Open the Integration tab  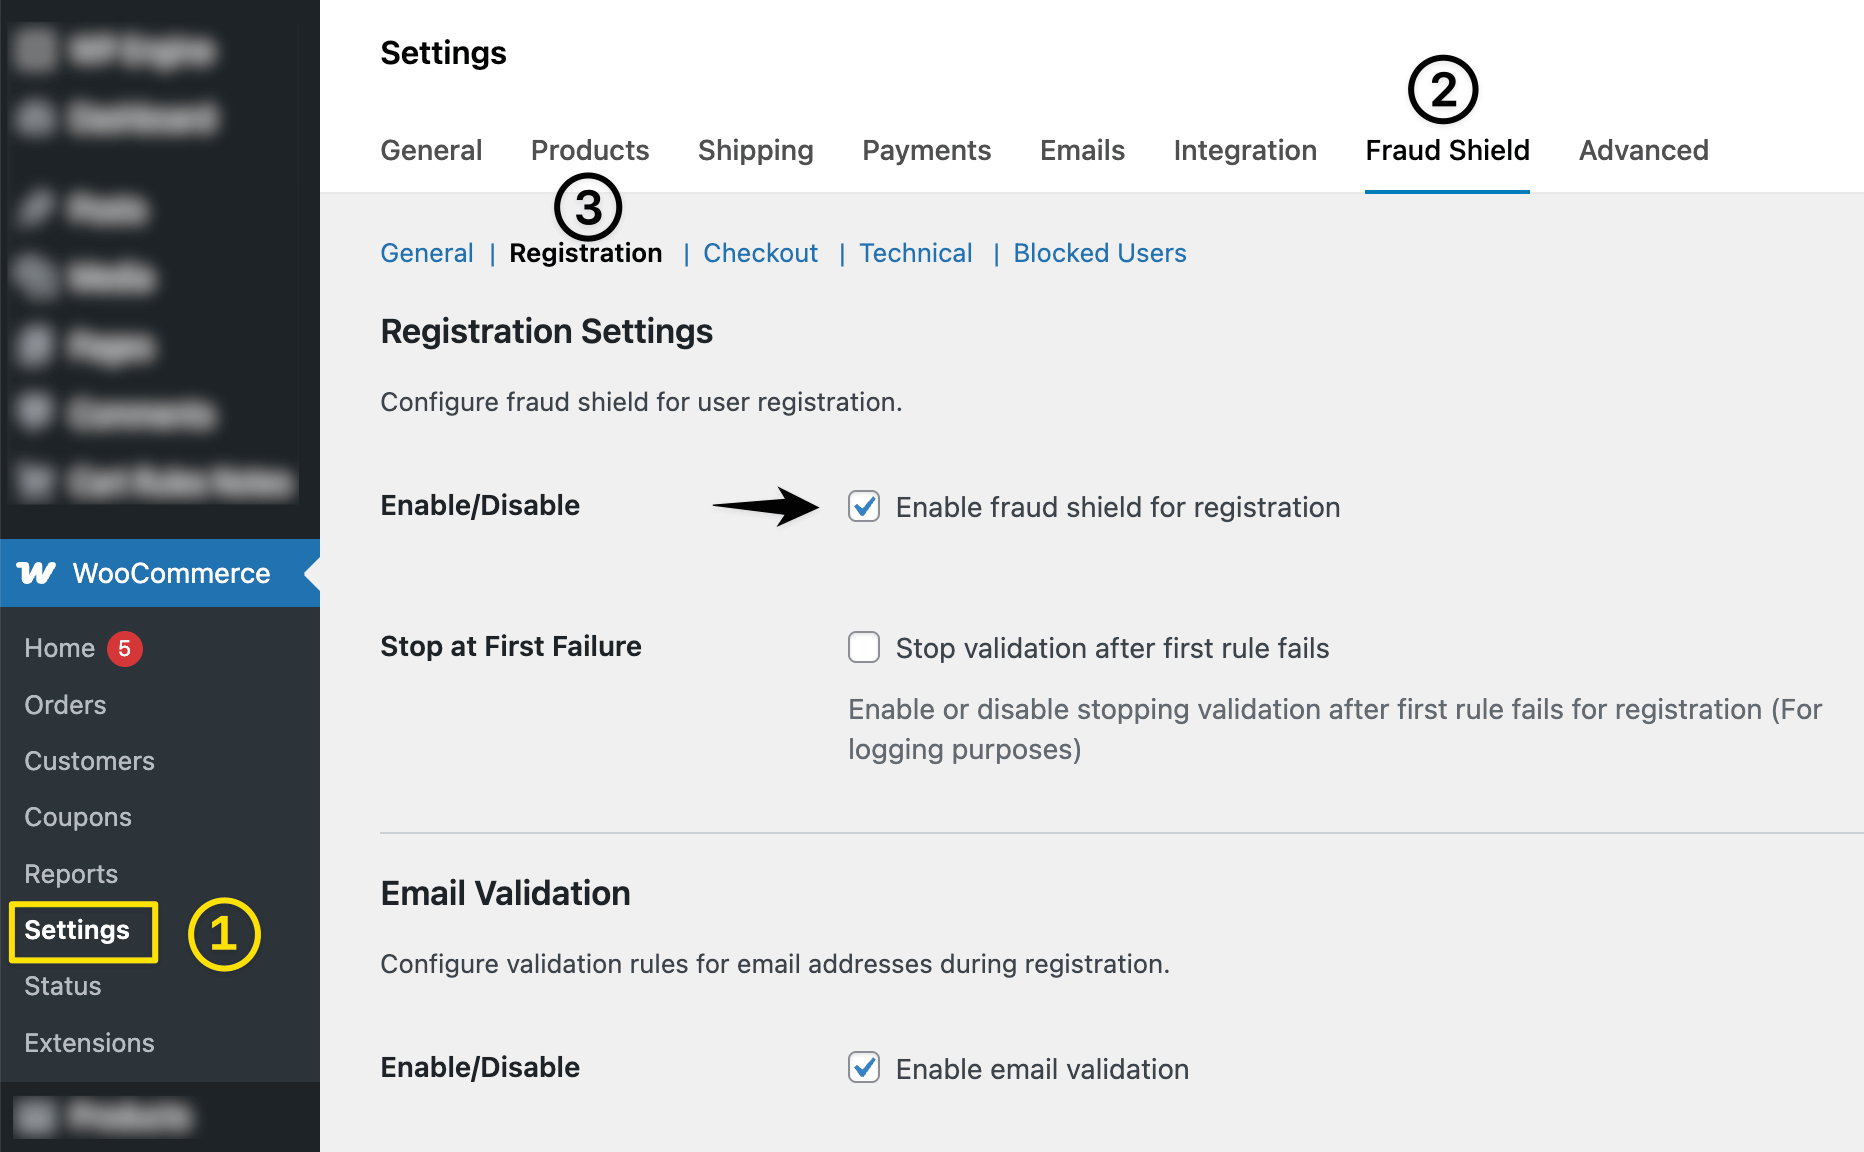coord(1245,150)
